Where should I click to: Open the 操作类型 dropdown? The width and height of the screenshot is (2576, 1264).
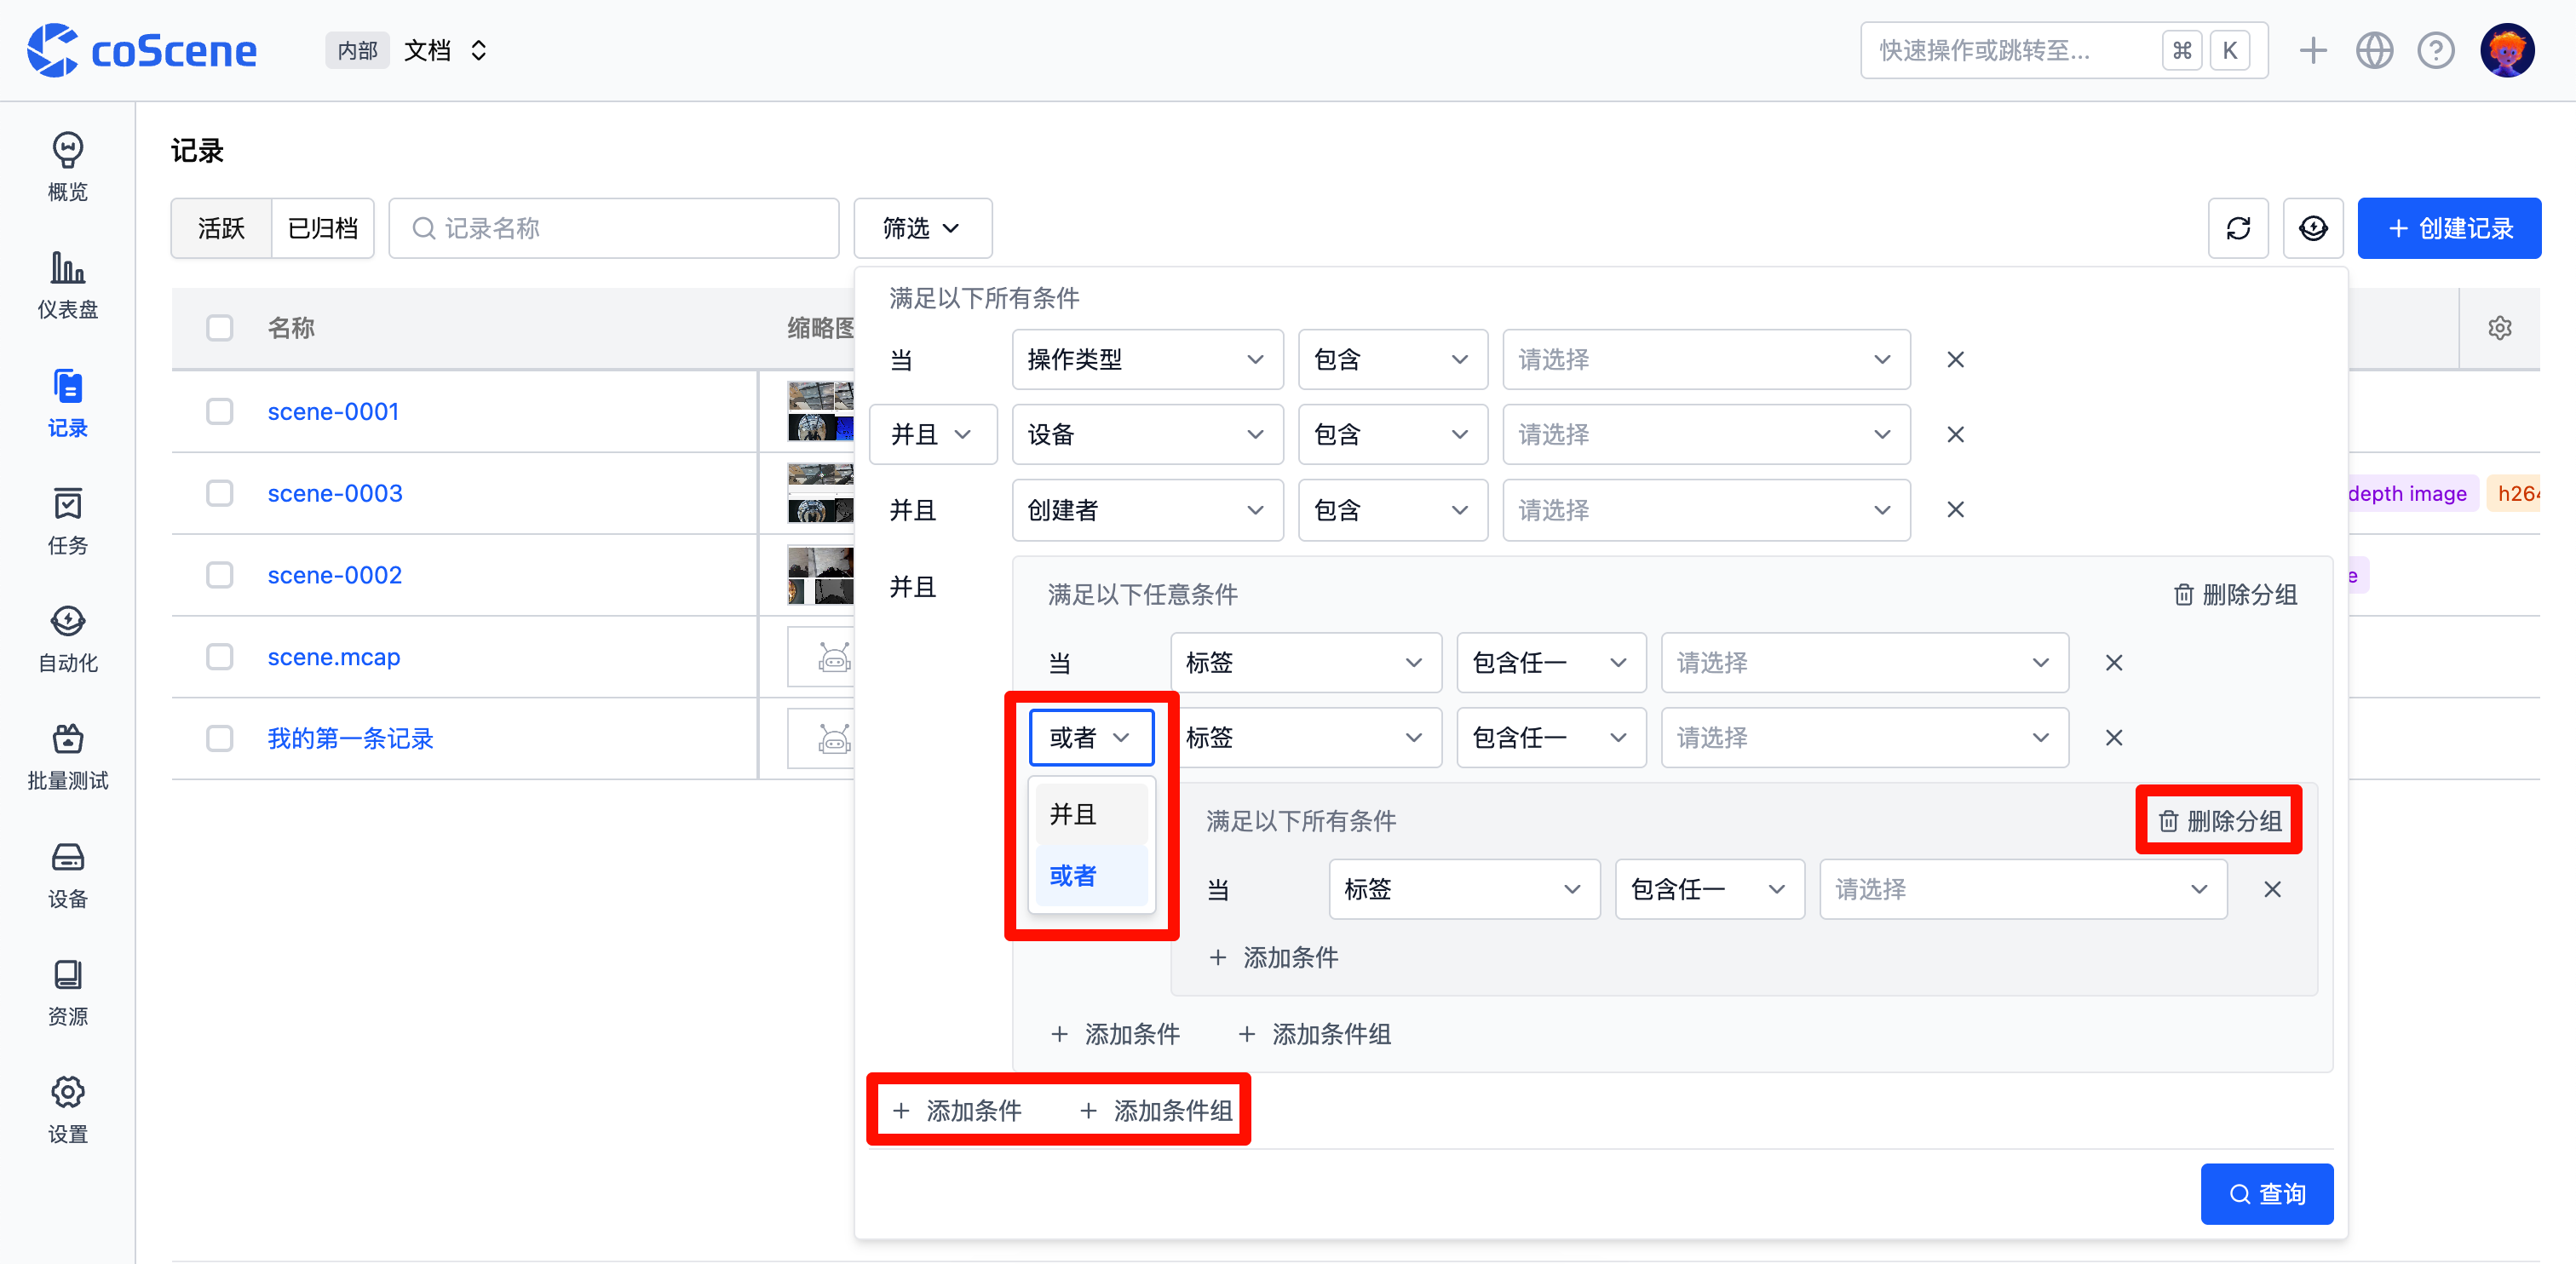pyautogui.click(x=1146, y=359)
